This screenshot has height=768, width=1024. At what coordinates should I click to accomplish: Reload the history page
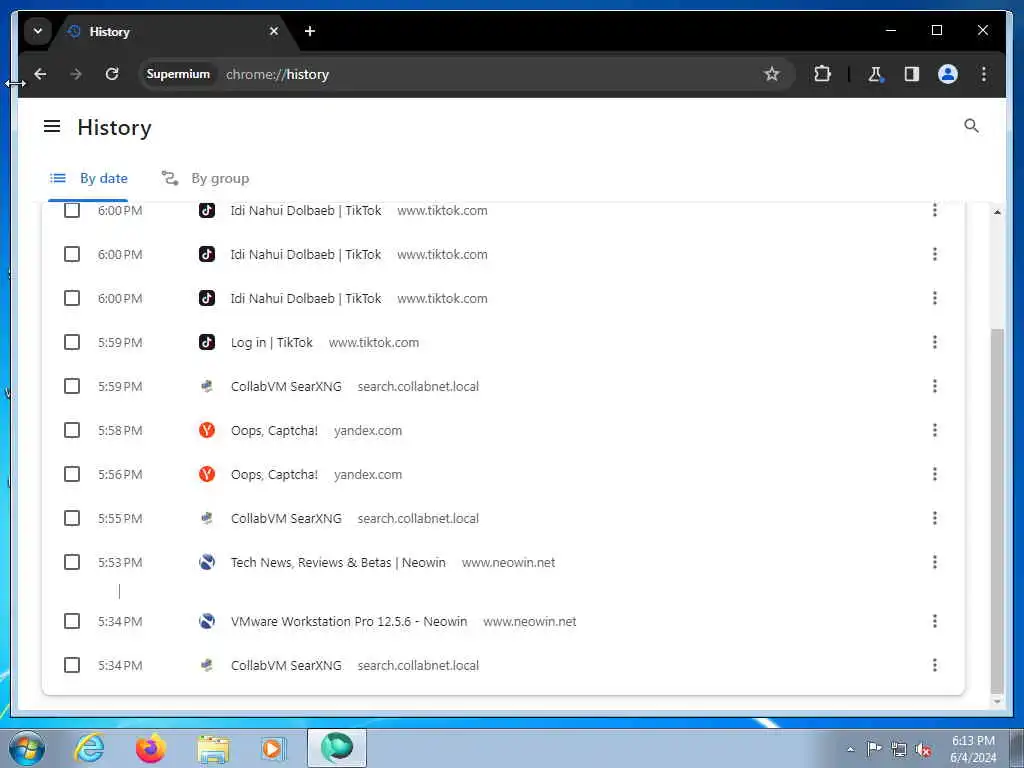(112, 74)
